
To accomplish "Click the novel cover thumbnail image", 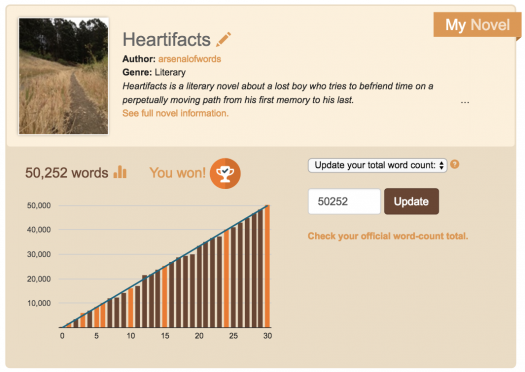I will pos(64,76).
